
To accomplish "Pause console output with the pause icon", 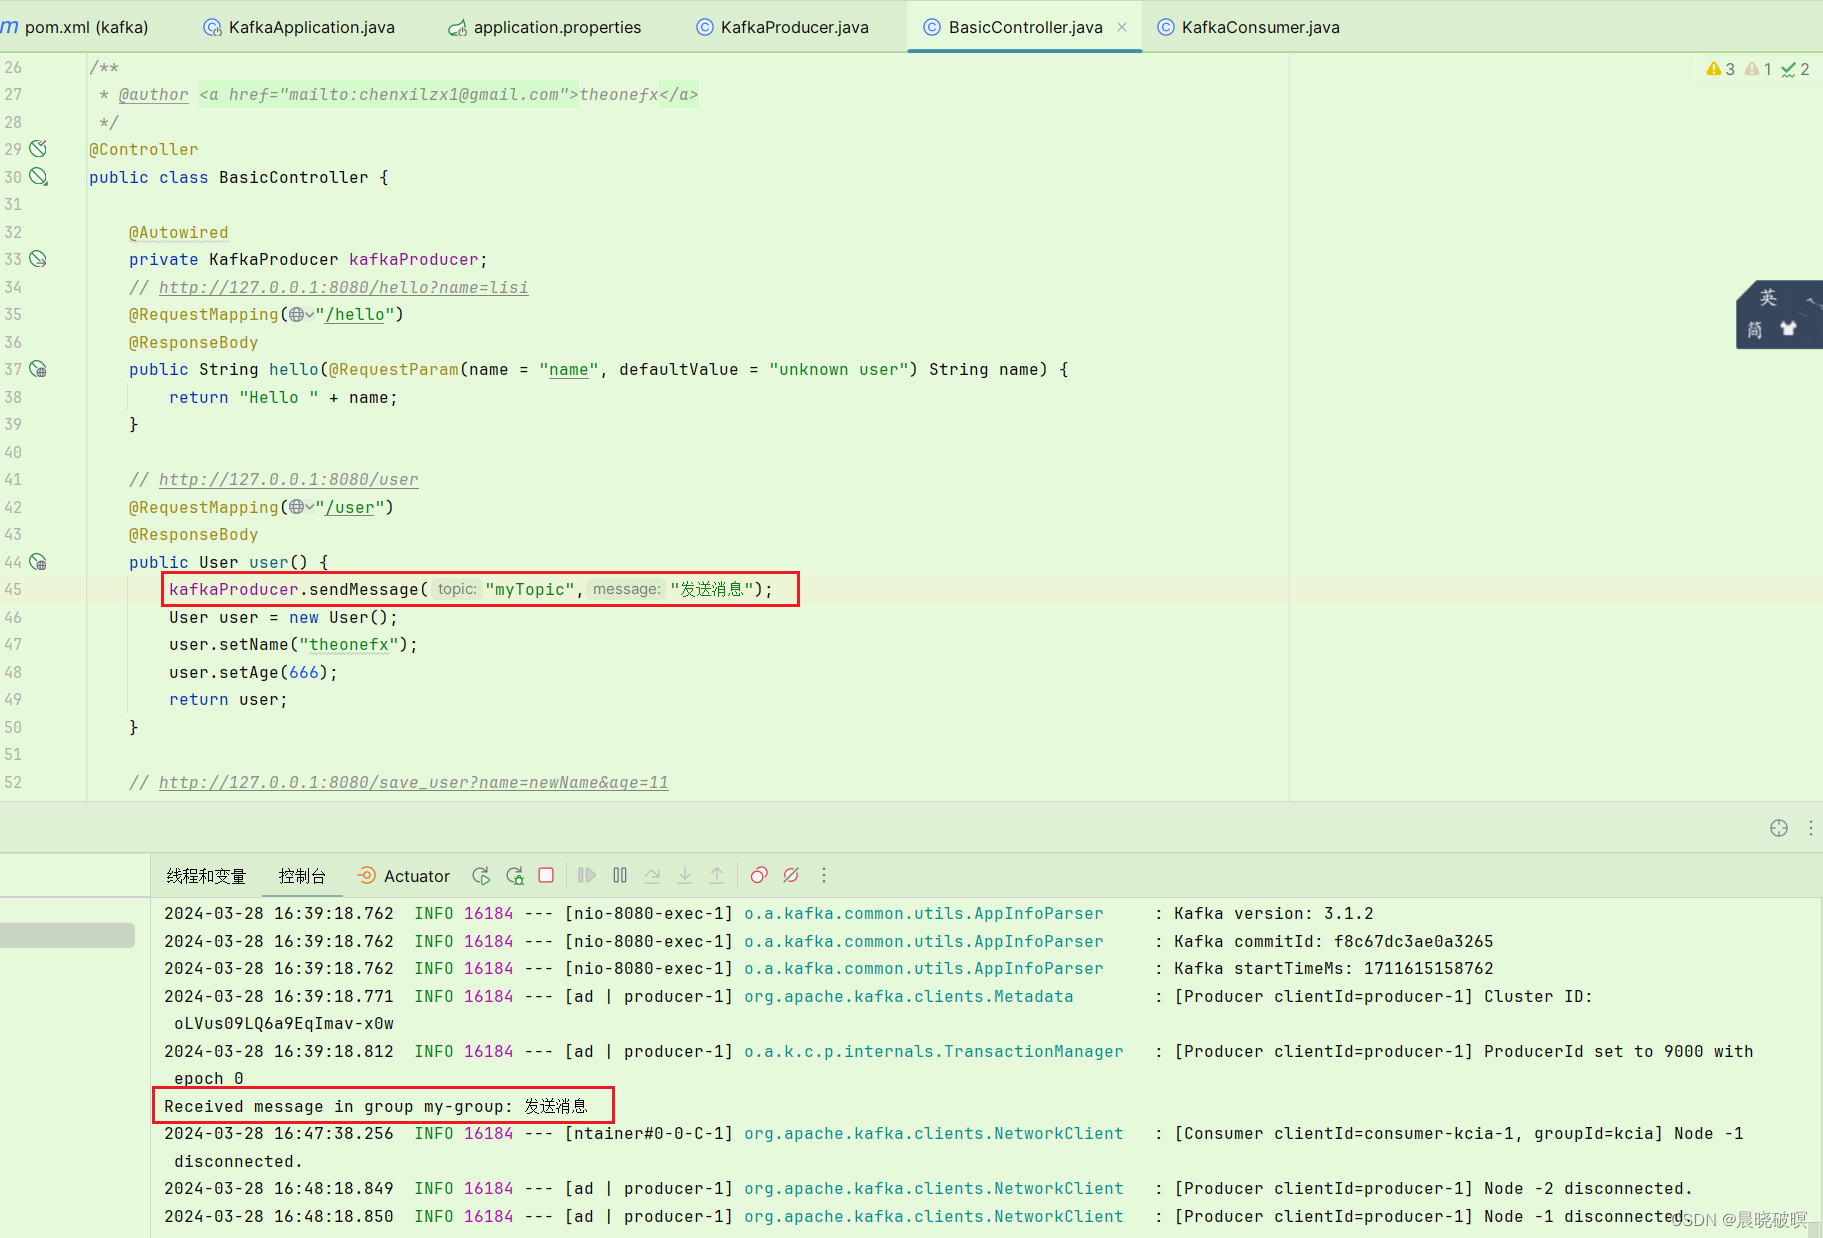I will [x=620, y=875].
